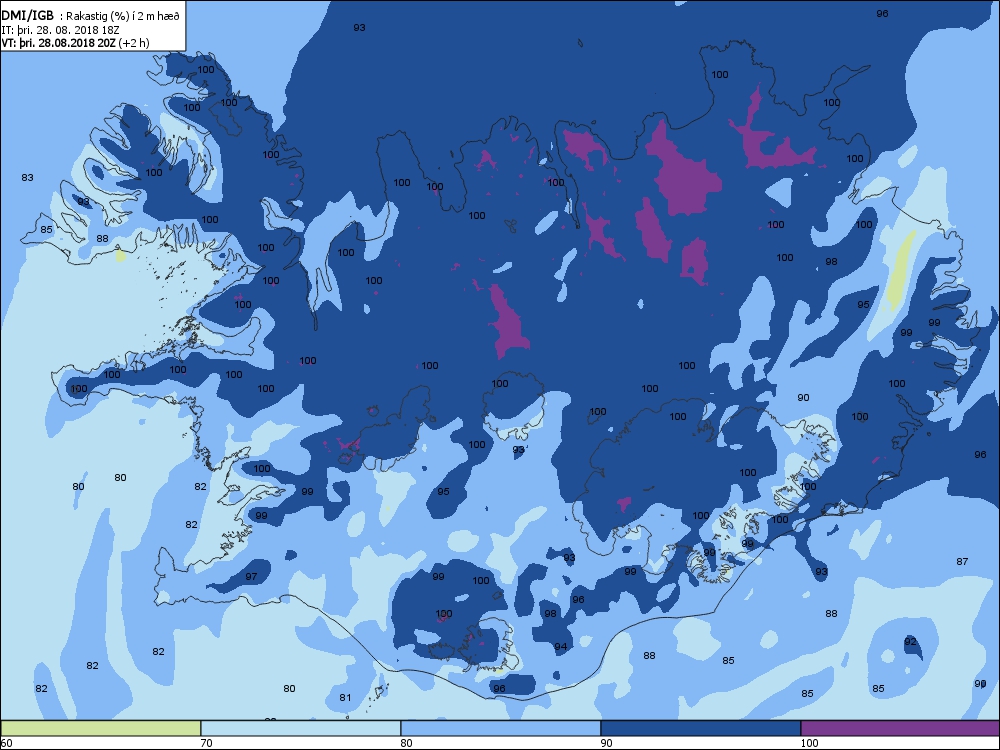The height and width of the screenshot is (750, 1000).
Task: Click the yellow-green 60–70 legend swatch
Action: click(x=101, y=728)
